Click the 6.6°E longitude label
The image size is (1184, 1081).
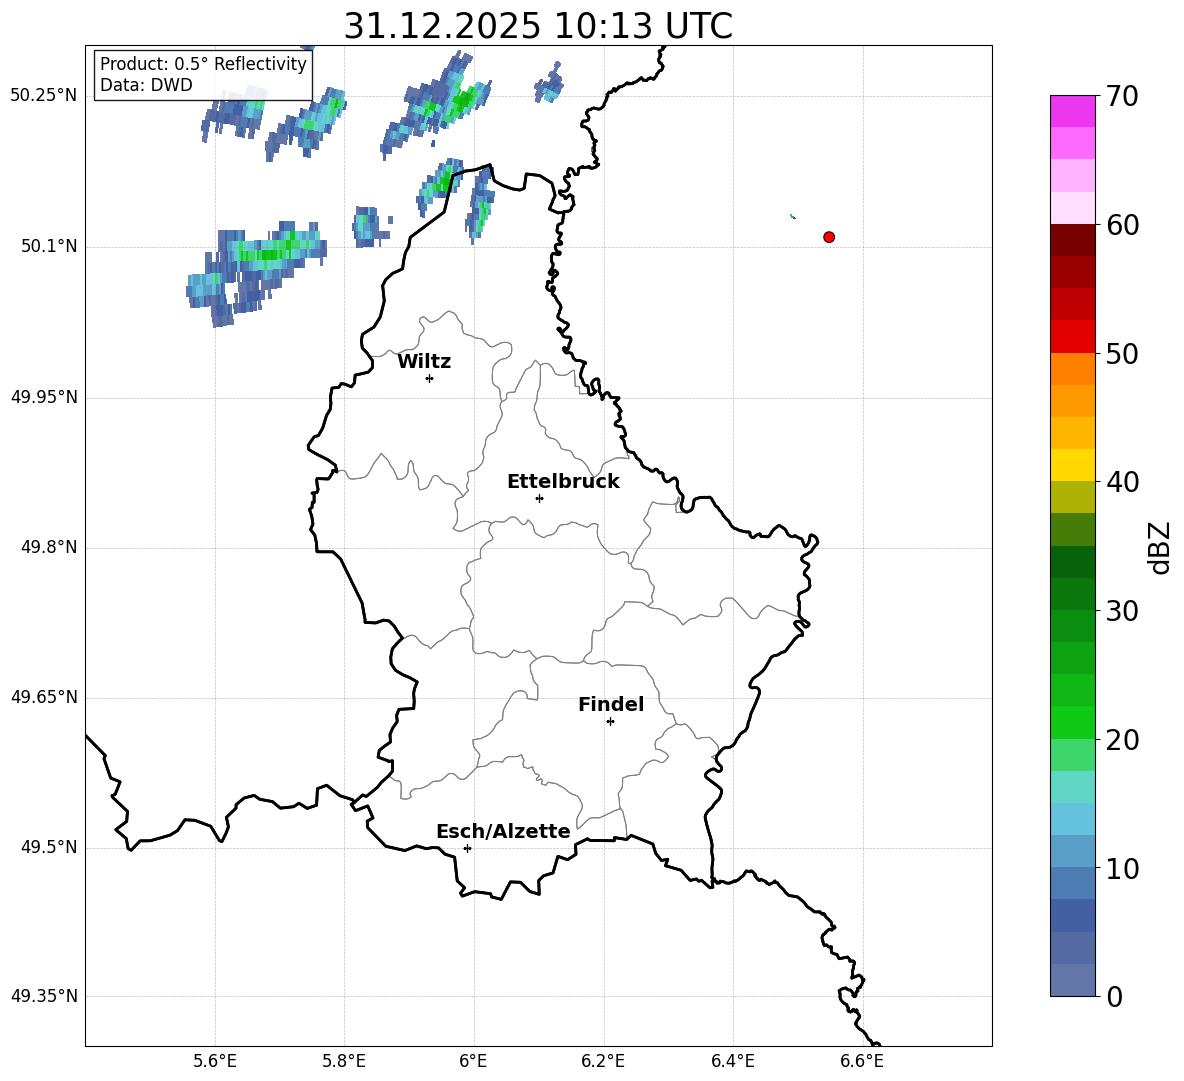point(862,1061)
